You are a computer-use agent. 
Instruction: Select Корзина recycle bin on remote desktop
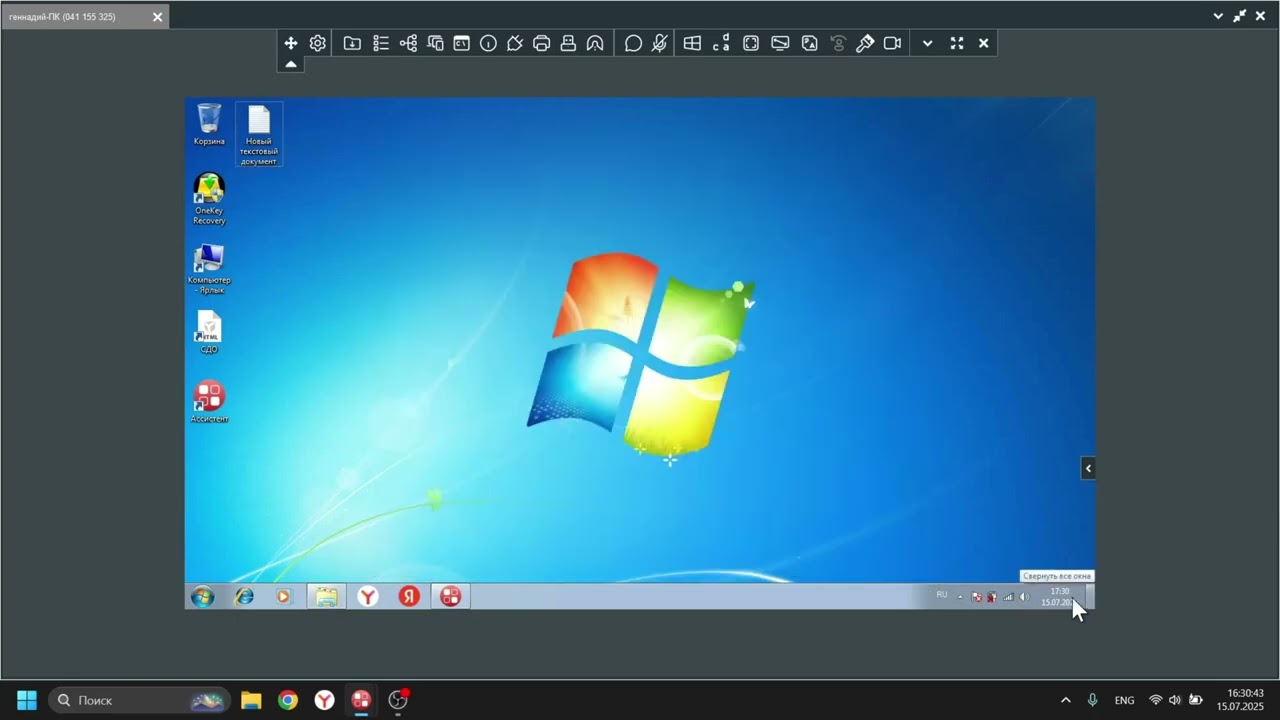209,125
